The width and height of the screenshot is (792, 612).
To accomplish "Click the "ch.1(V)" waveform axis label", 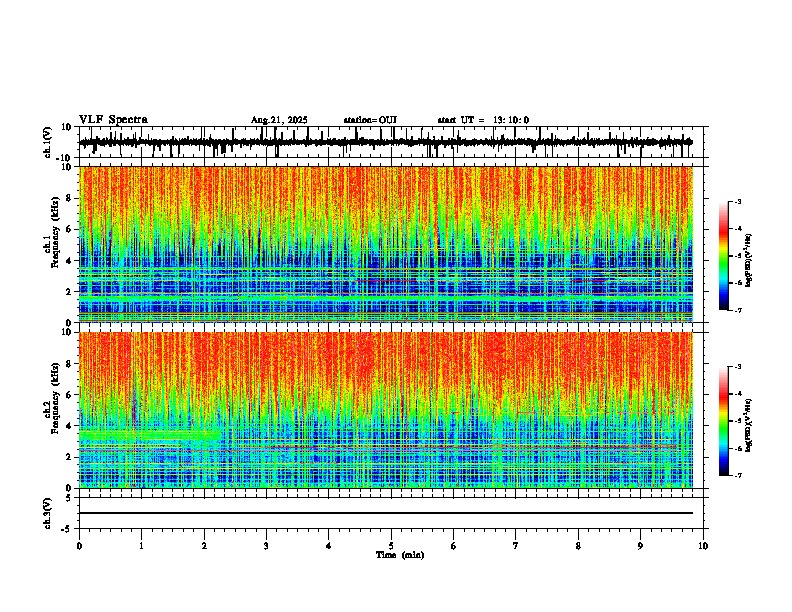I will tap(48, 142).
